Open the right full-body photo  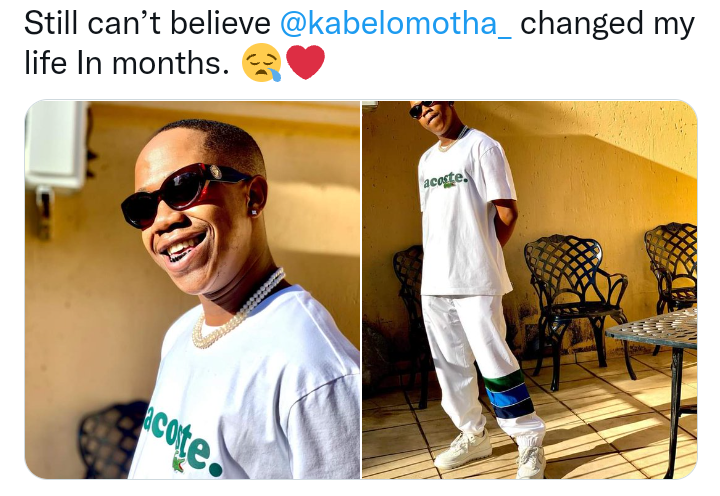[x=529, y=289]
